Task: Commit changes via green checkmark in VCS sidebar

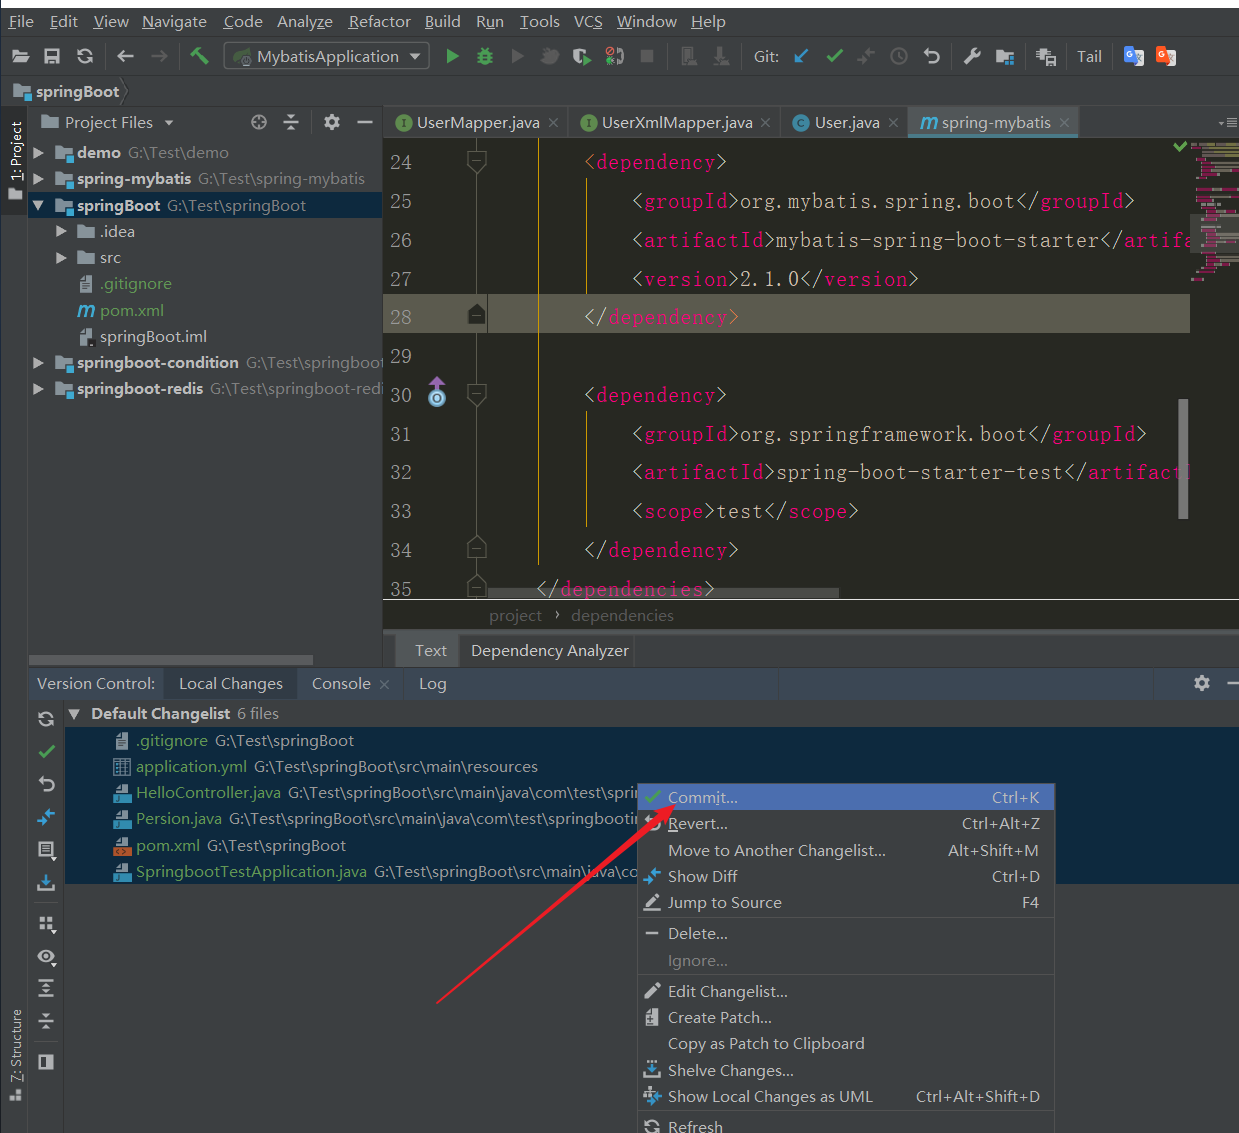Action: tap(46, 750)
